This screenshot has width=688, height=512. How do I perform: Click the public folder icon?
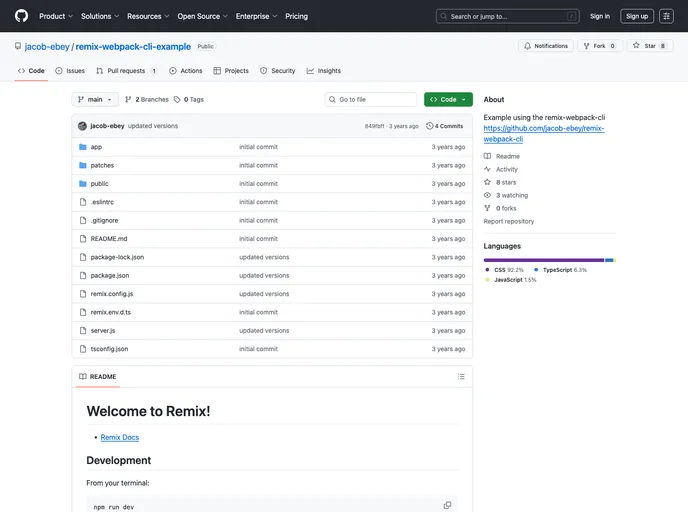(x=82, y=184)
